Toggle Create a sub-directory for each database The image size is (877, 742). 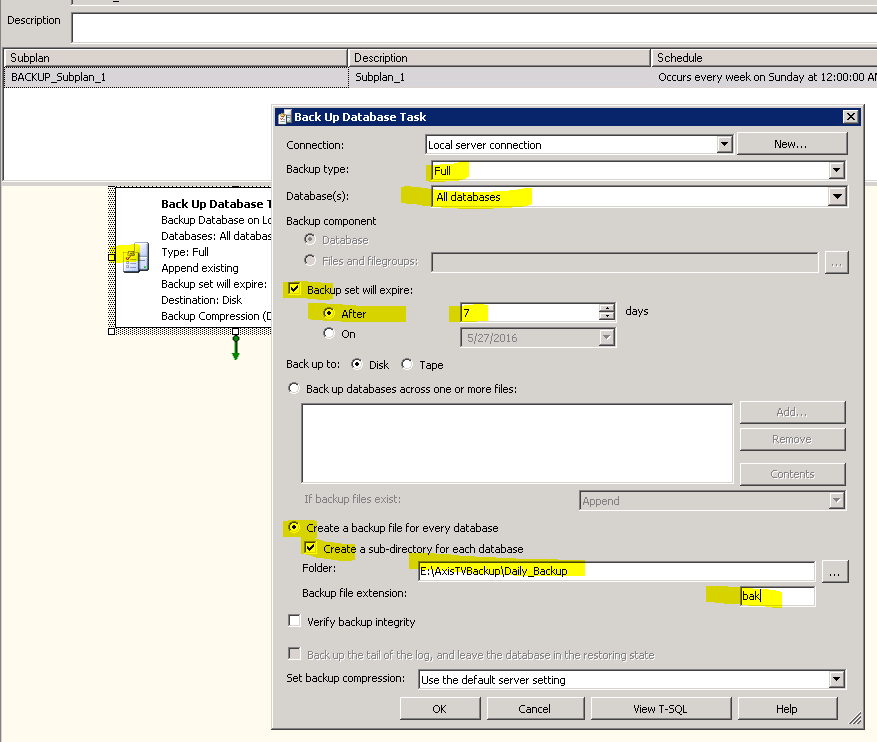310,547
